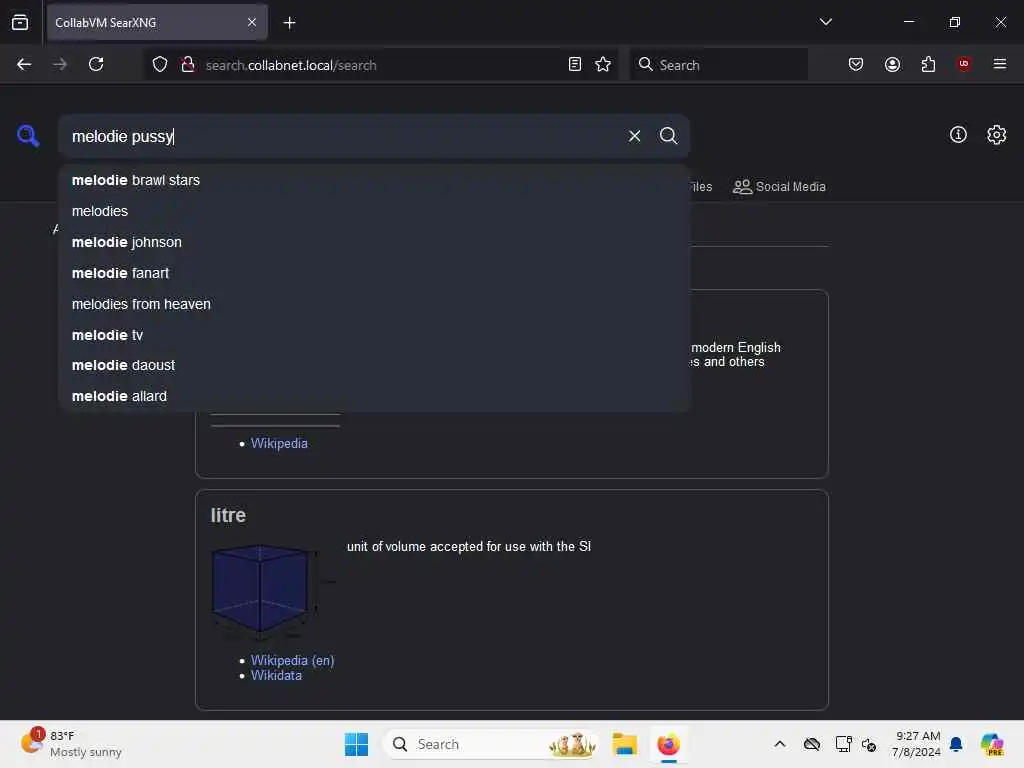Open the Extensions puzzle icon
This screenshot has height=768, width=1024.
click(x=928, y=64)
